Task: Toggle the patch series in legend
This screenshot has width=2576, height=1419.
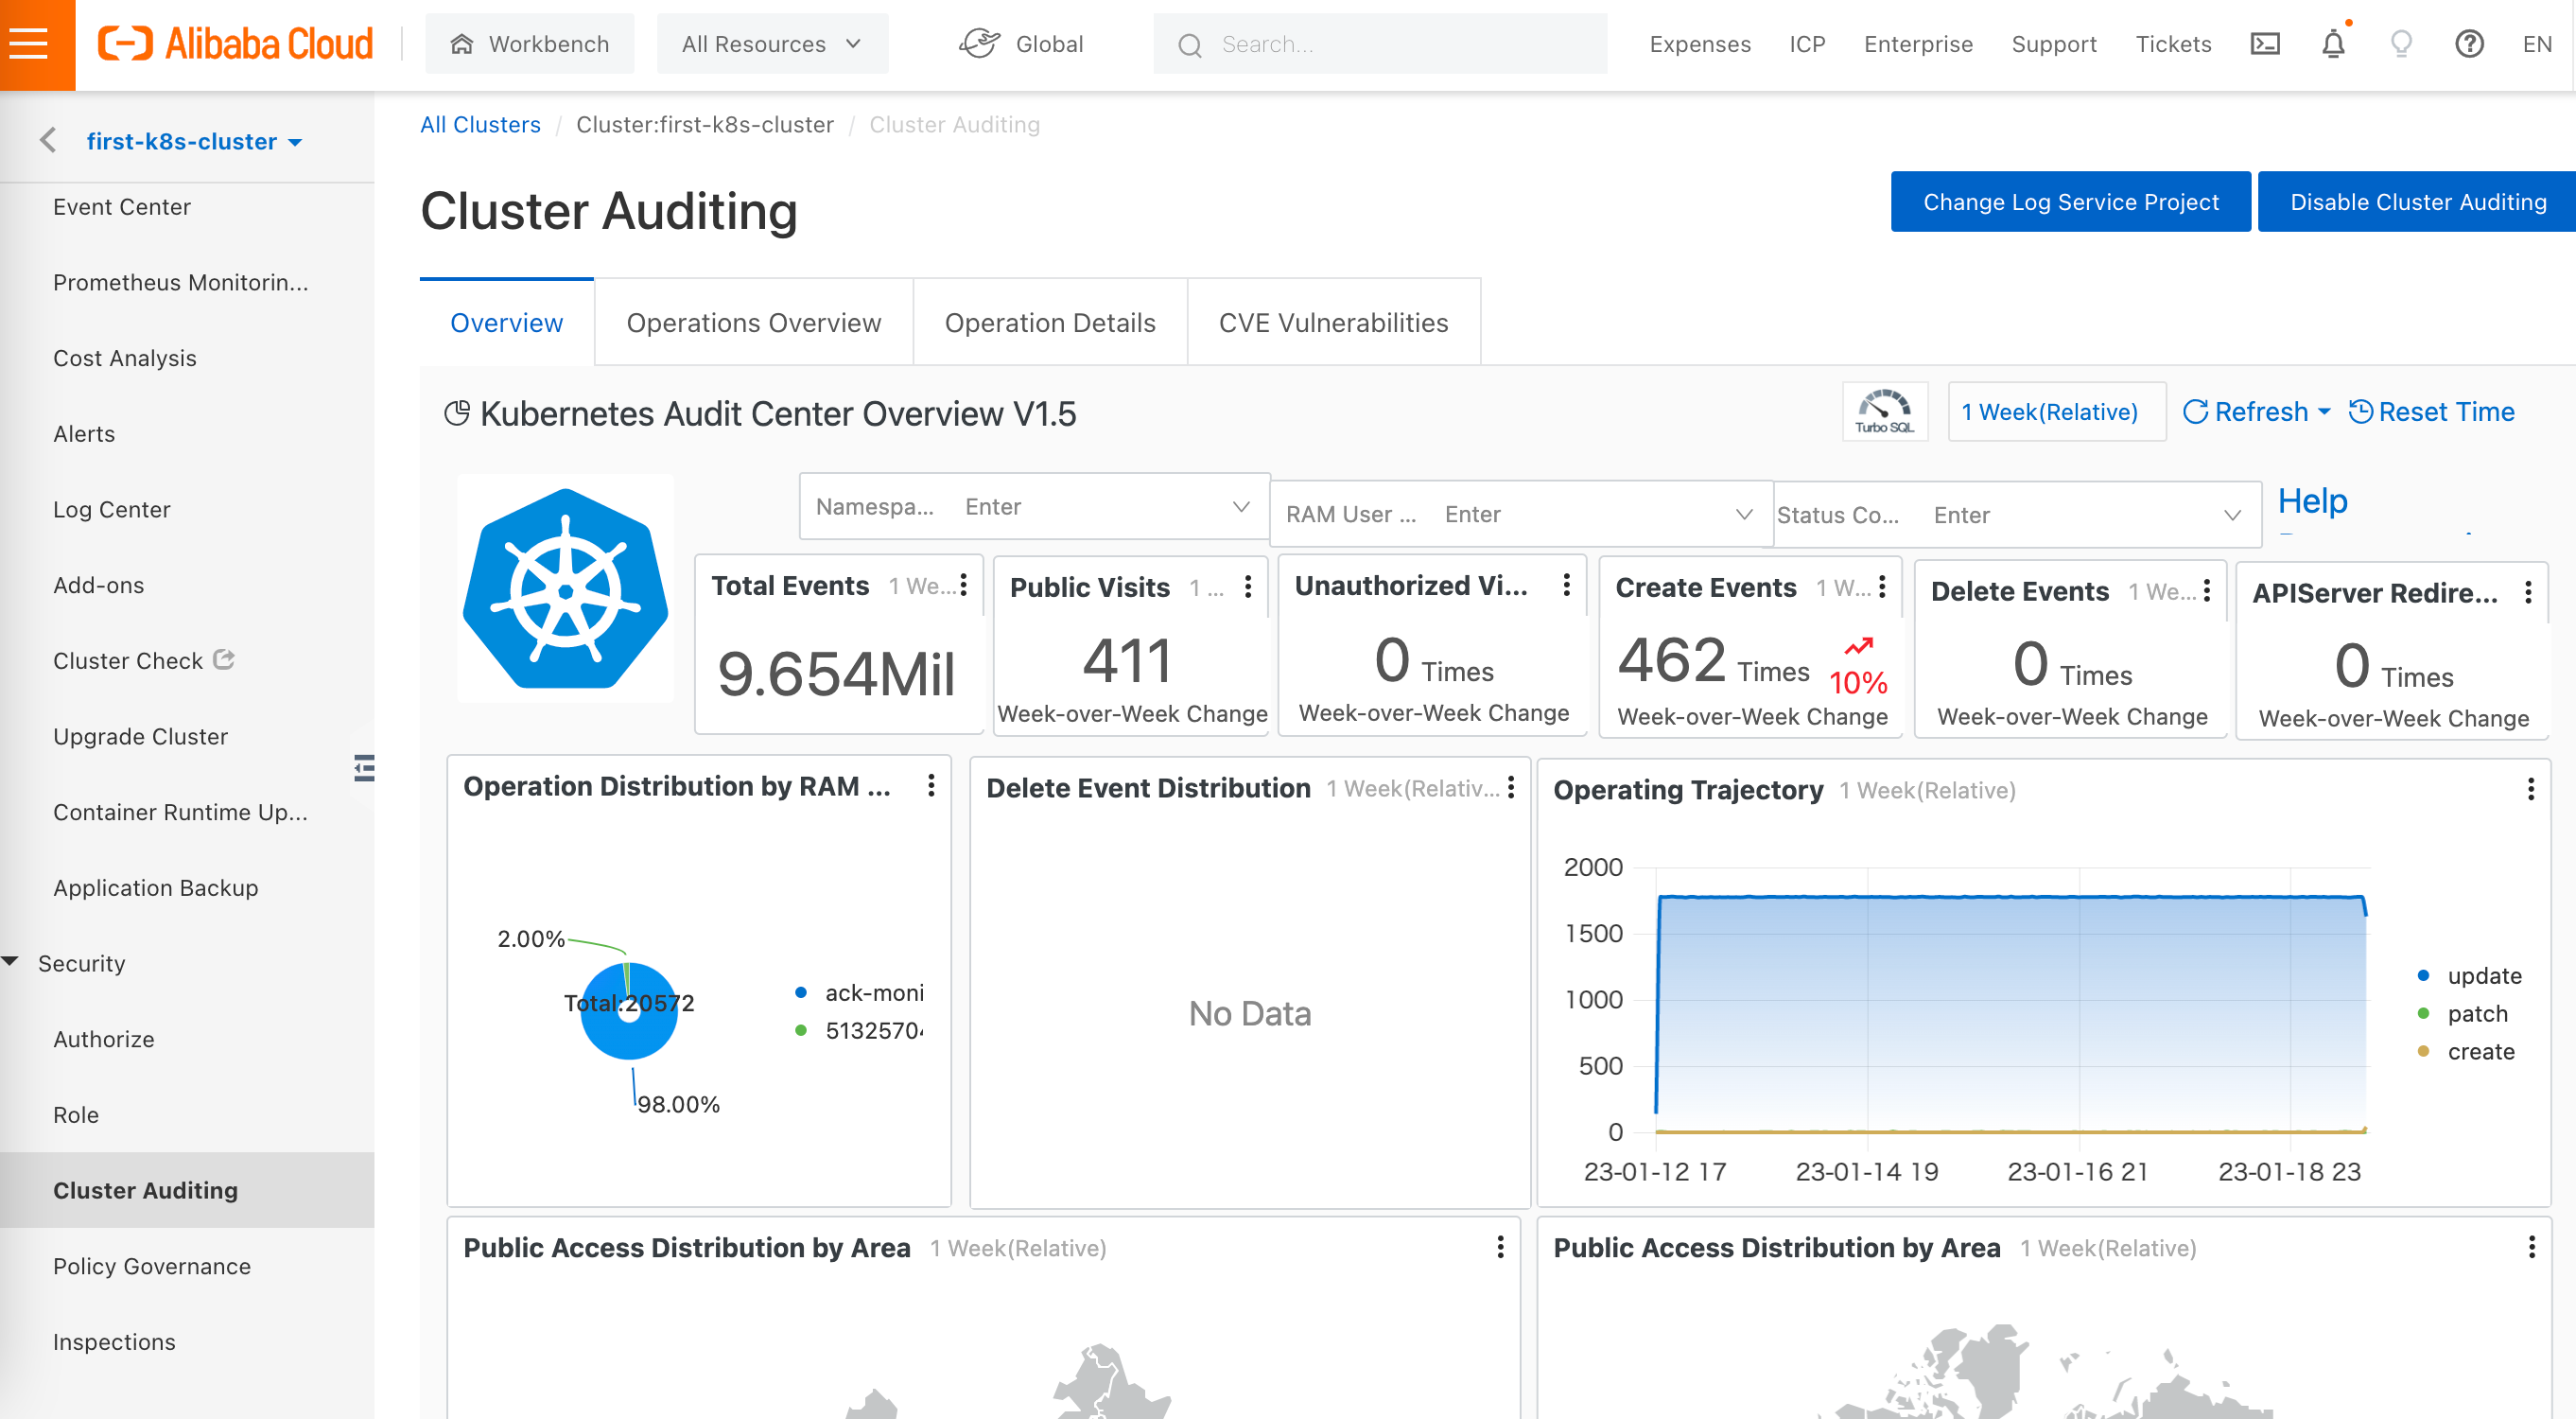Action: pyautogui.click(x=2476, y=1013)
